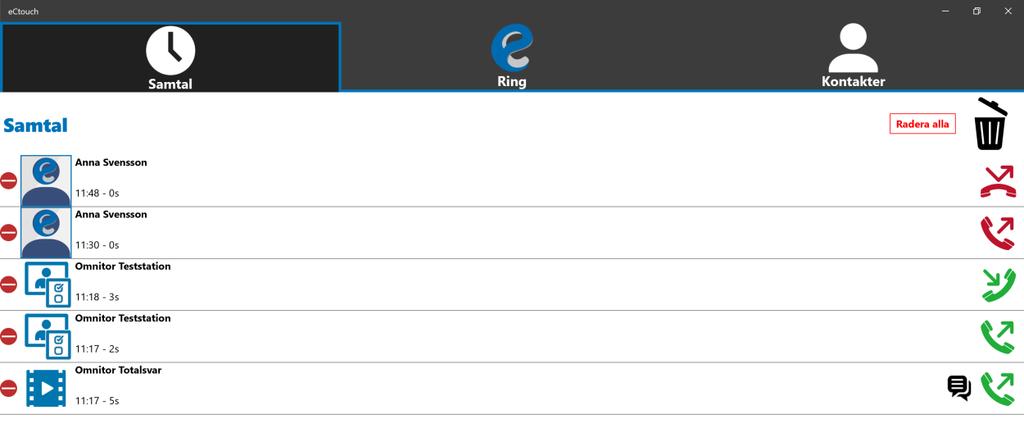Remove the 11:48 Anna Svensson entry with the red minus

8,181
